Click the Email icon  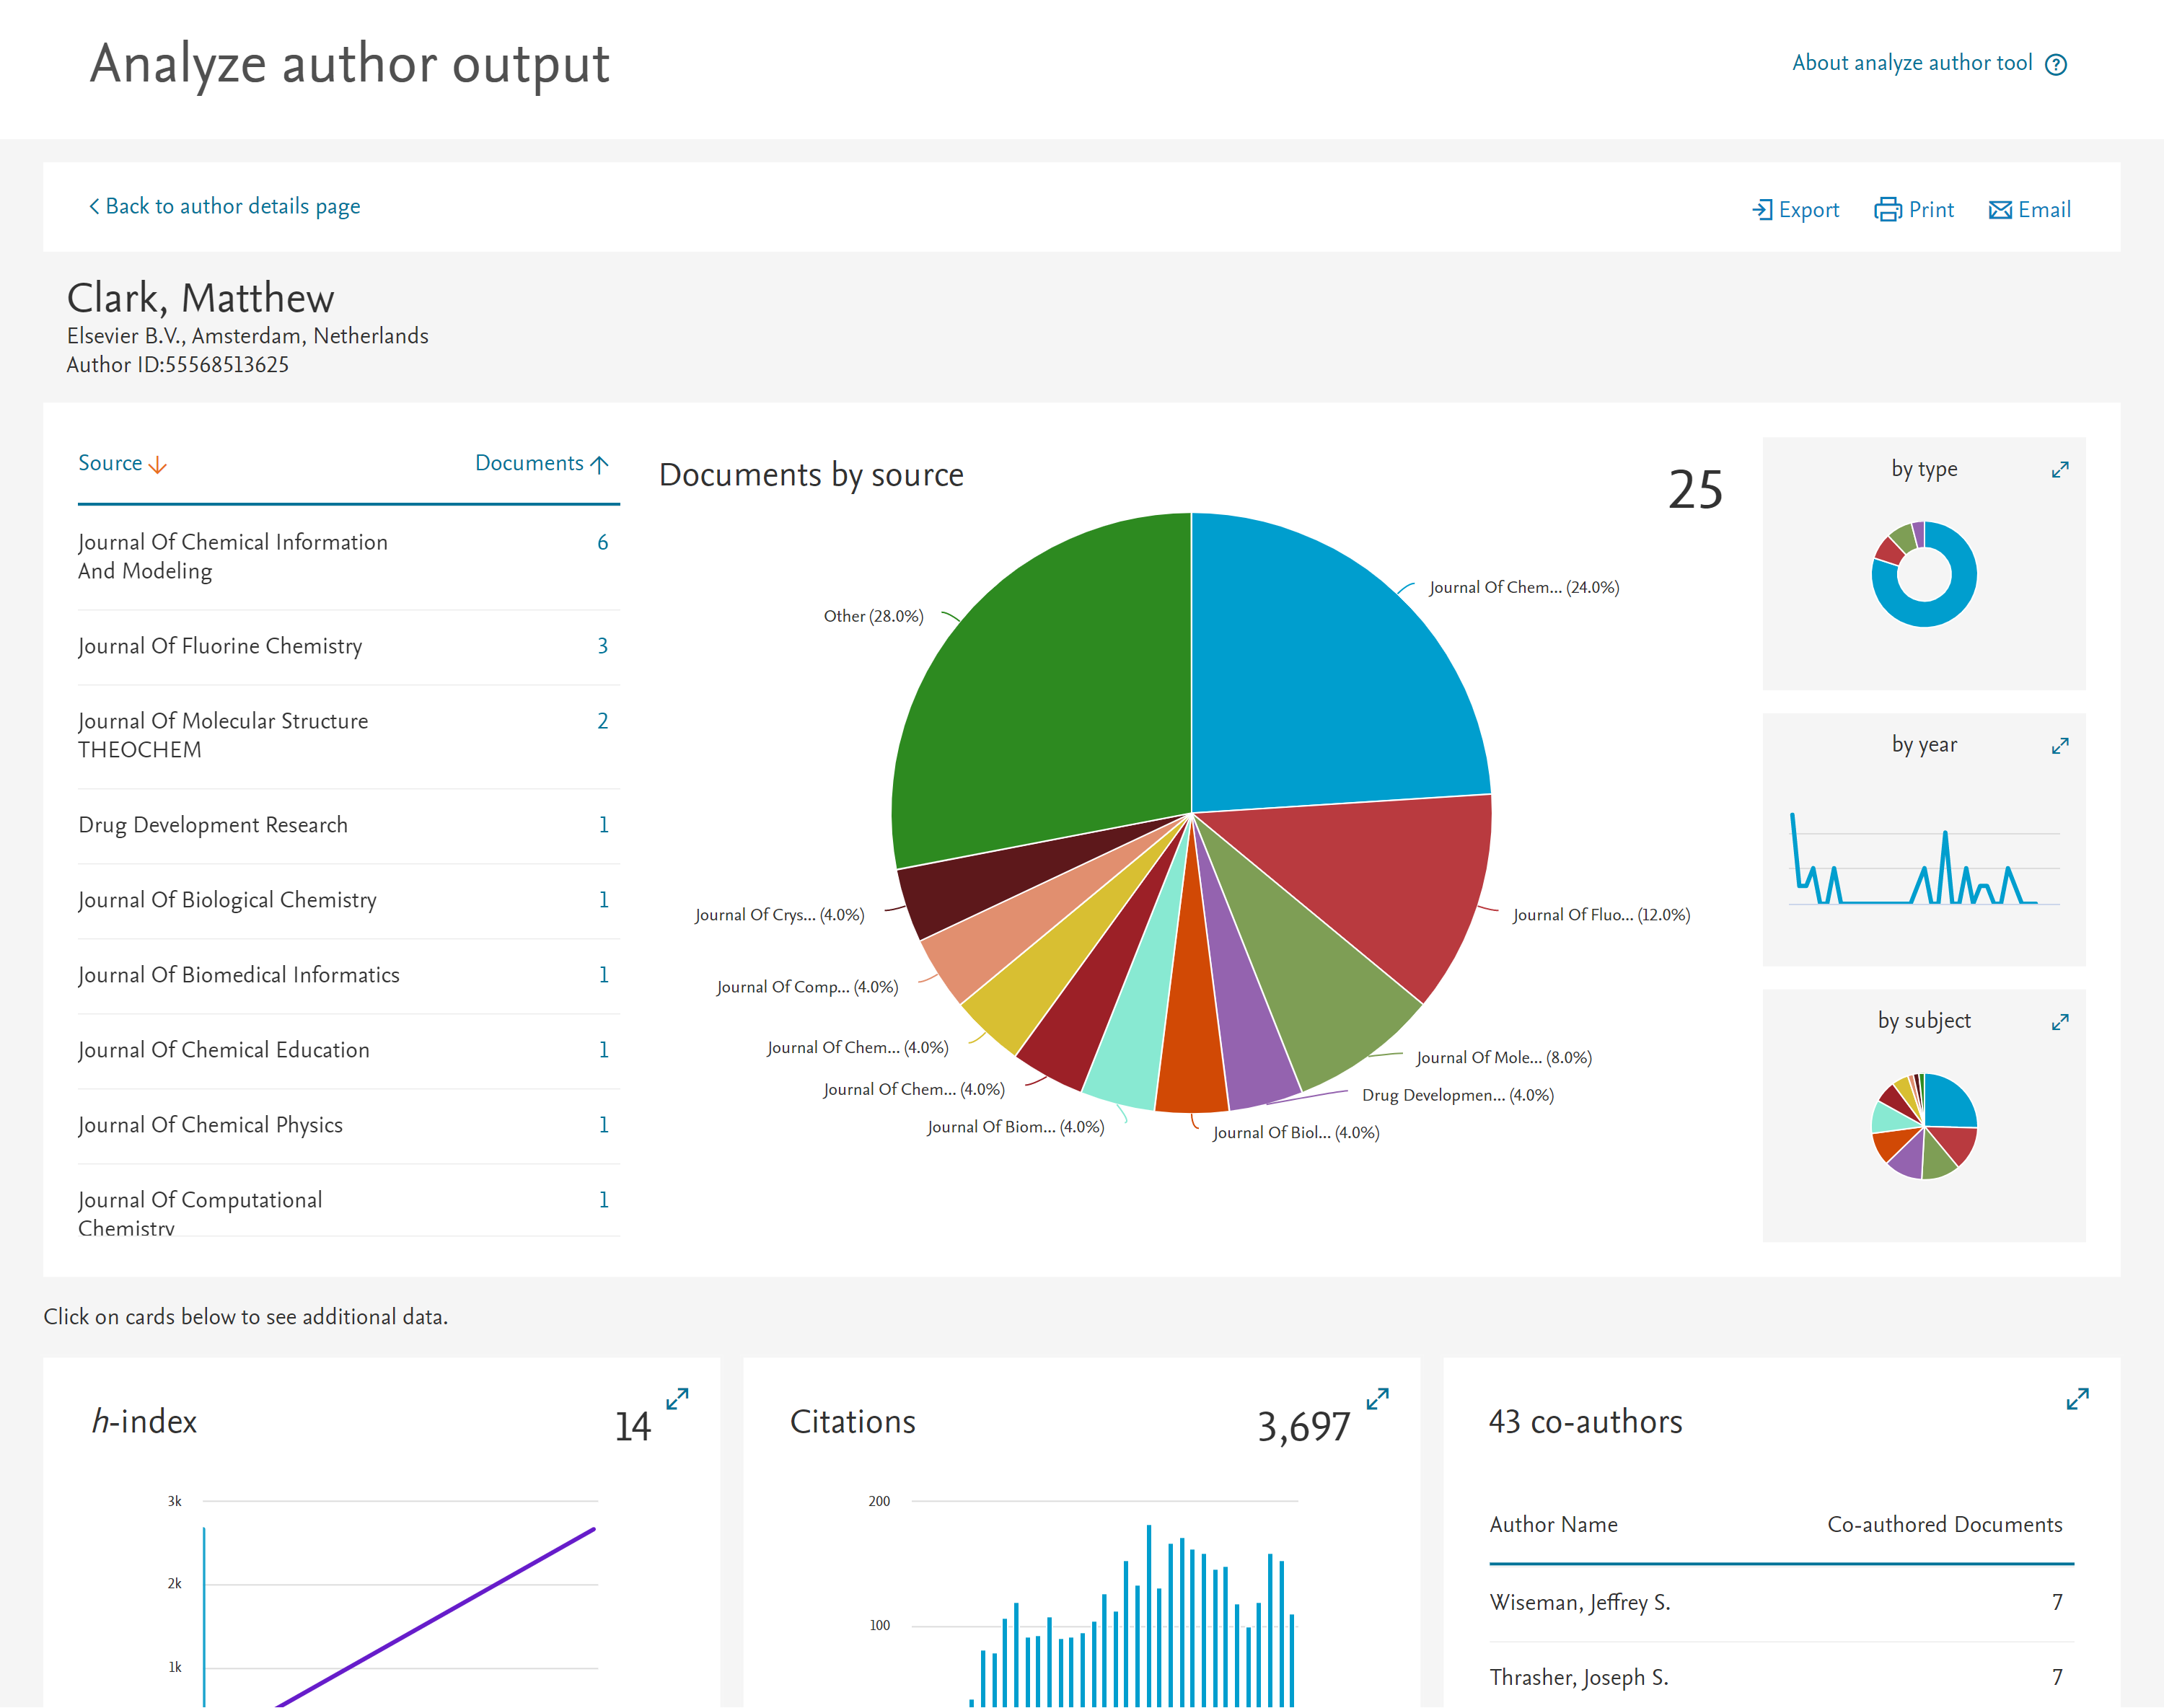coord(2001,209)
